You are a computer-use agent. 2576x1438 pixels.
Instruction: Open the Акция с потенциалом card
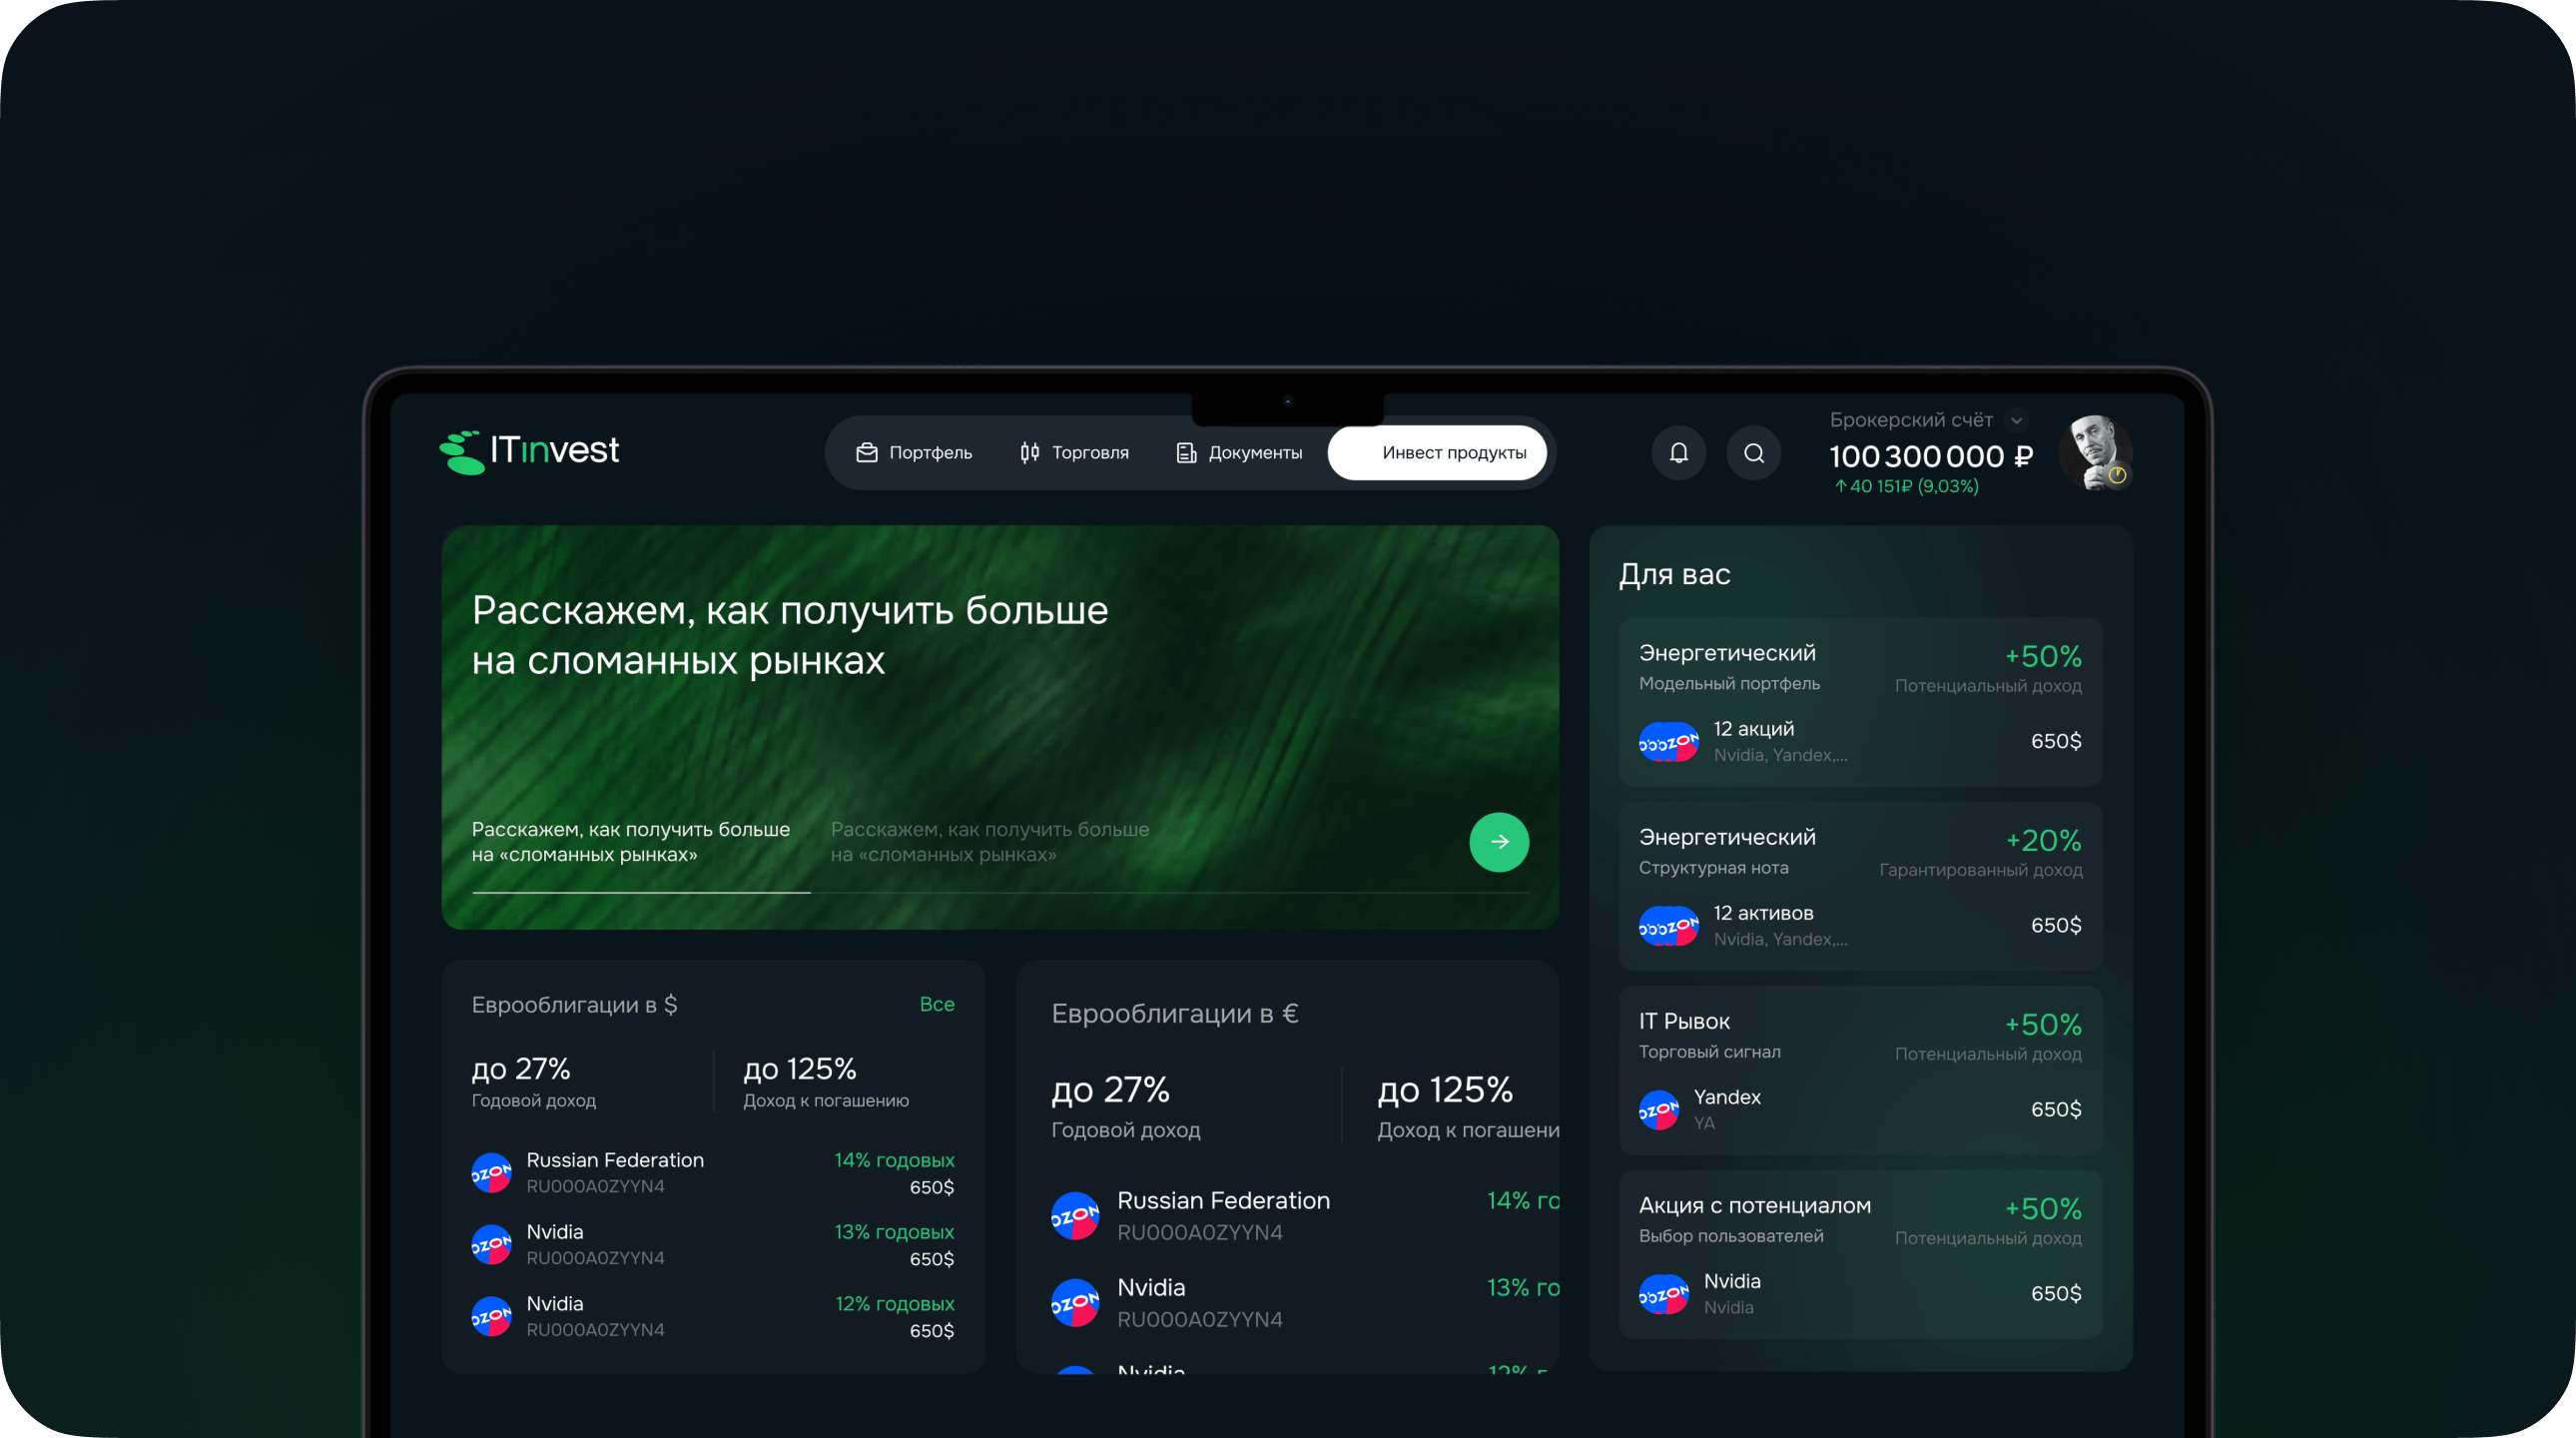pos(1860,1254)
